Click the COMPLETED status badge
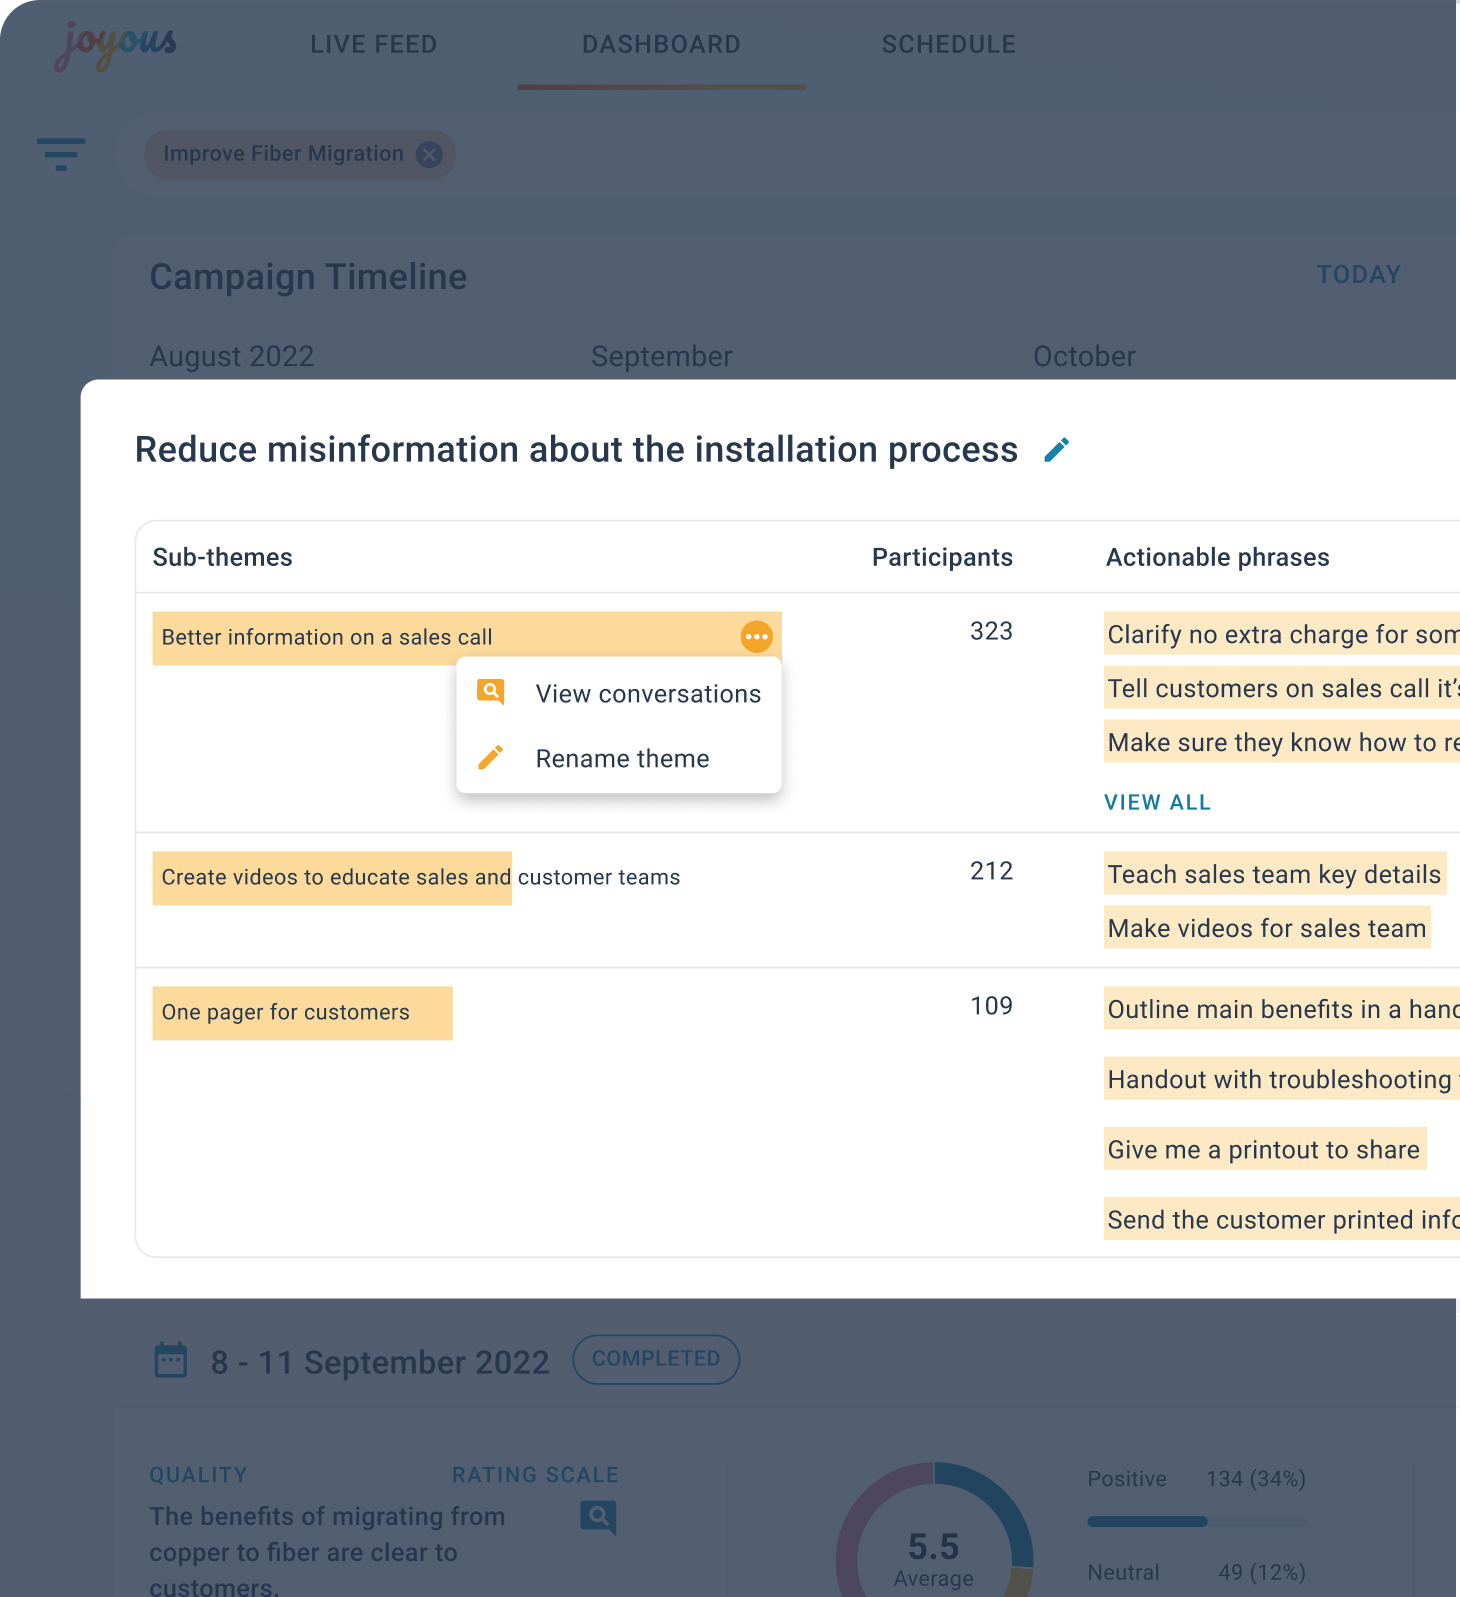 click(656, 1359)
